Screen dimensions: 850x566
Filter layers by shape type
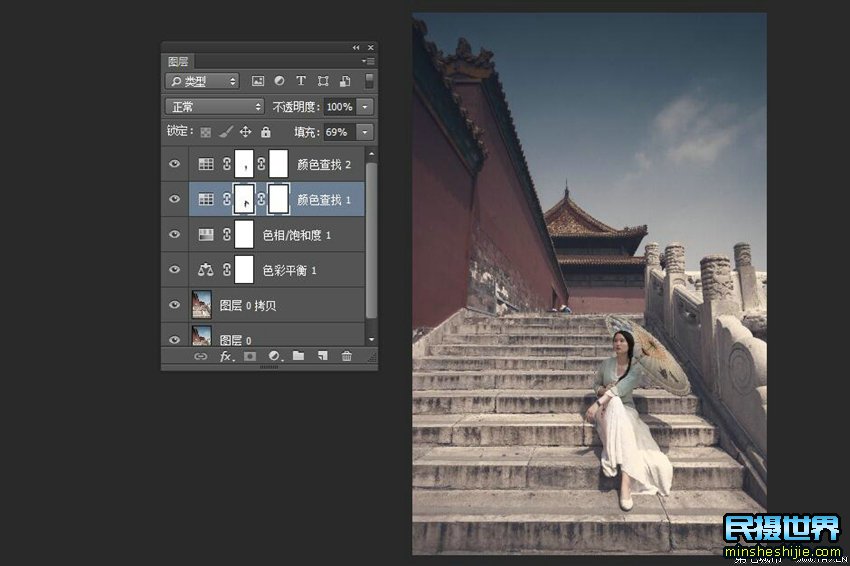coord(323,81)
